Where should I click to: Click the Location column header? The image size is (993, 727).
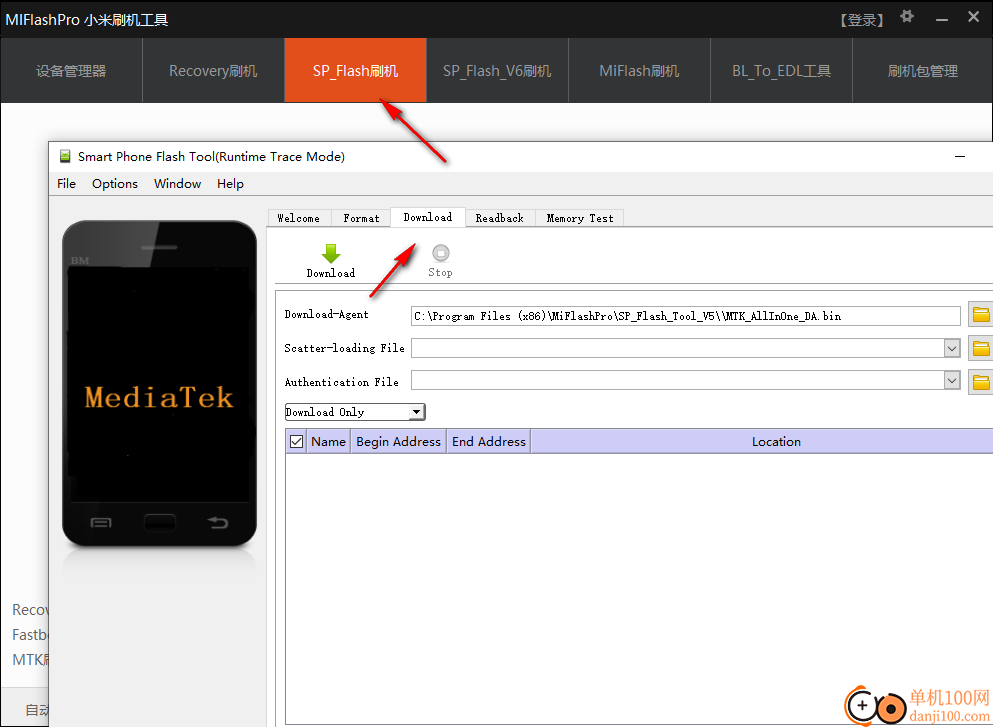761,441
